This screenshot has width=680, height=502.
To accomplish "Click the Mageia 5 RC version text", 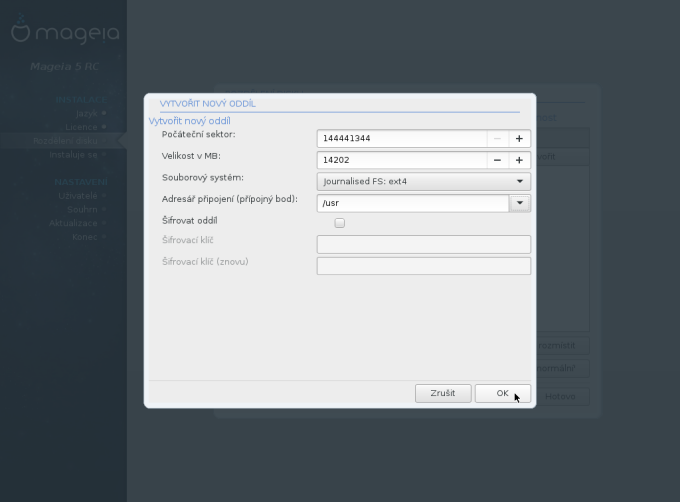I will click(x=64, y=66).
